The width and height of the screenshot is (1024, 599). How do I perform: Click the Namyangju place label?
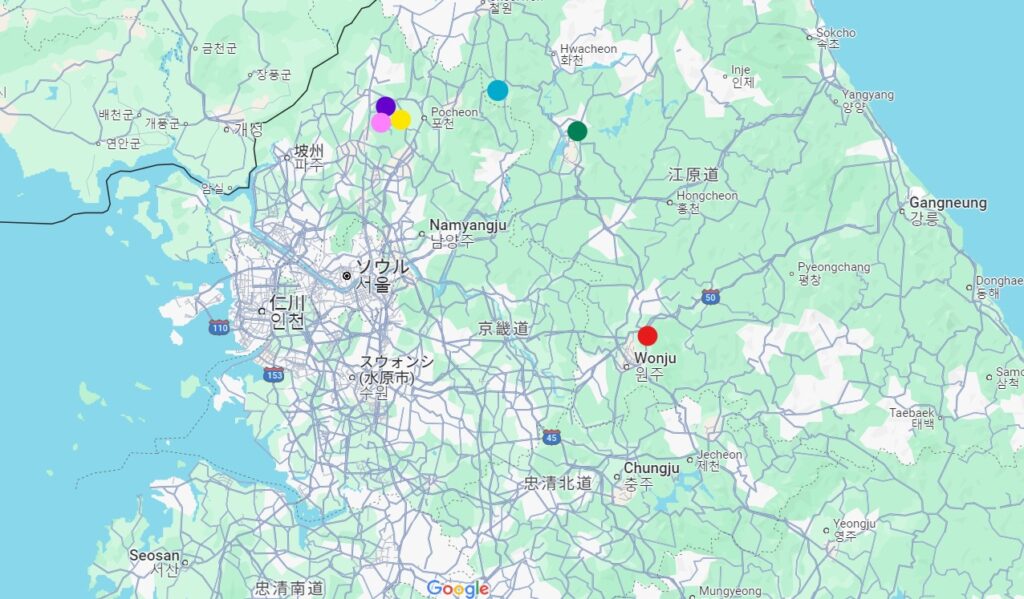(x=468, y=226)
